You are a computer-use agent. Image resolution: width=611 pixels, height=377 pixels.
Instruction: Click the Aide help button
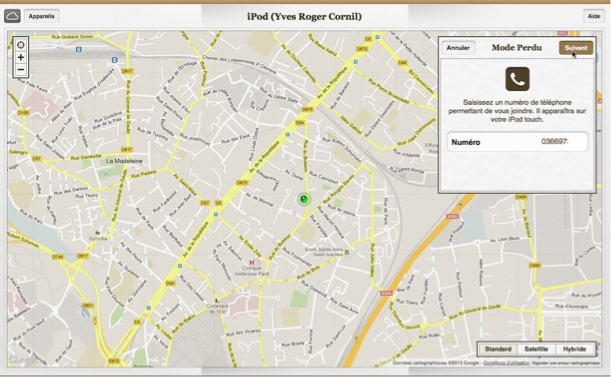[x=594, y=16]
